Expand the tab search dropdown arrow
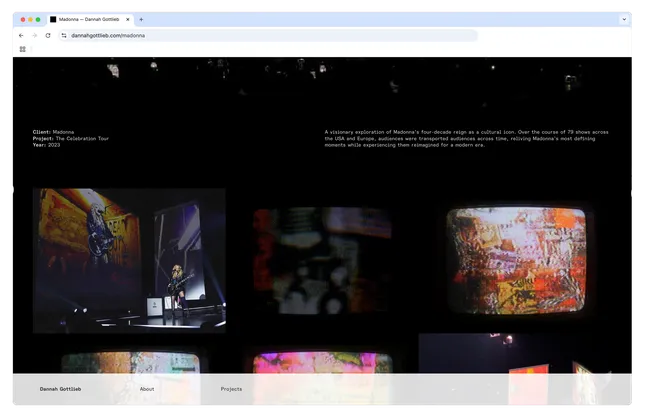The width and height of the screenshot is (645, 417). coord(624,19)
